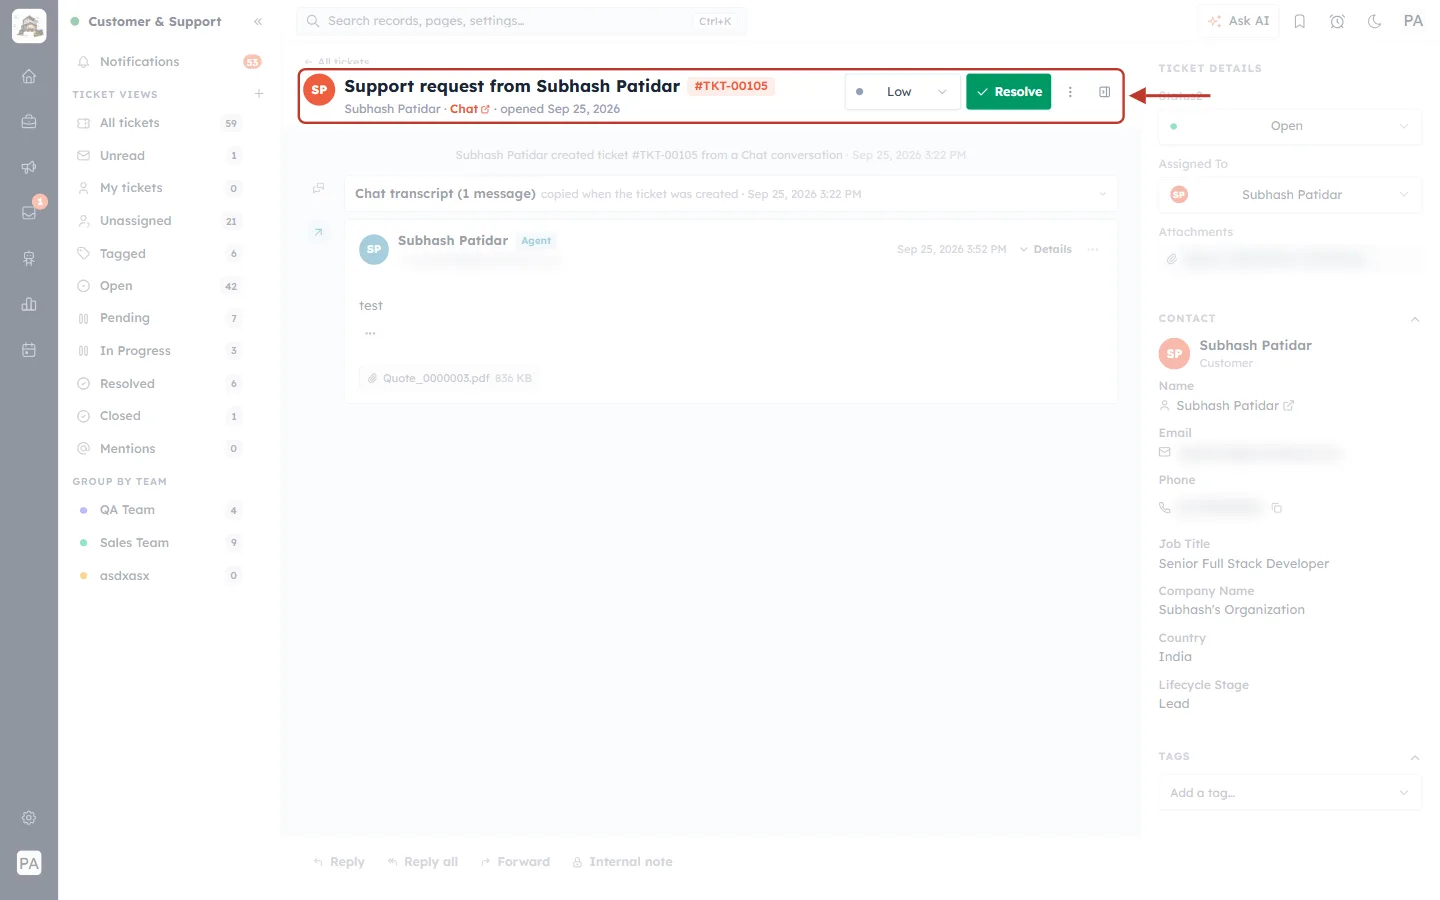
Task: Open the Open status dropdown
Action: (1290, 126)
